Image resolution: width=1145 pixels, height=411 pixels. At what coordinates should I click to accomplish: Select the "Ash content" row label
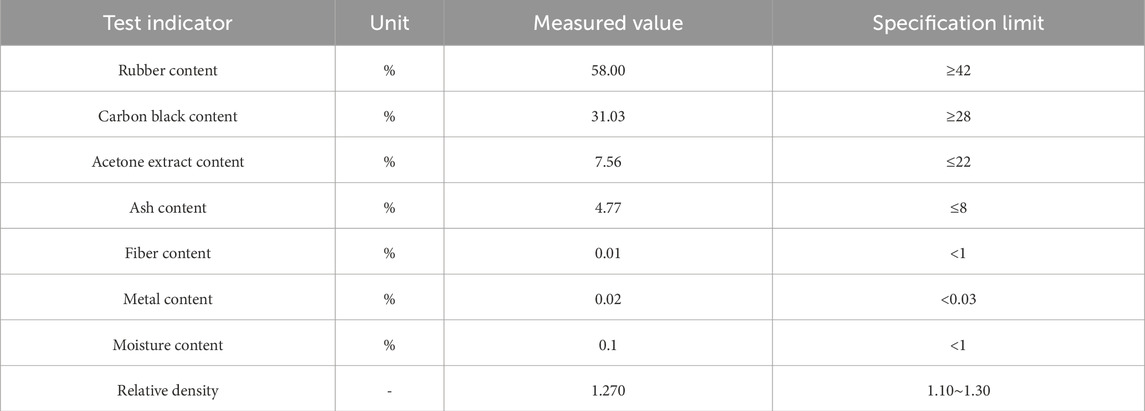click(x=168, y=208)
